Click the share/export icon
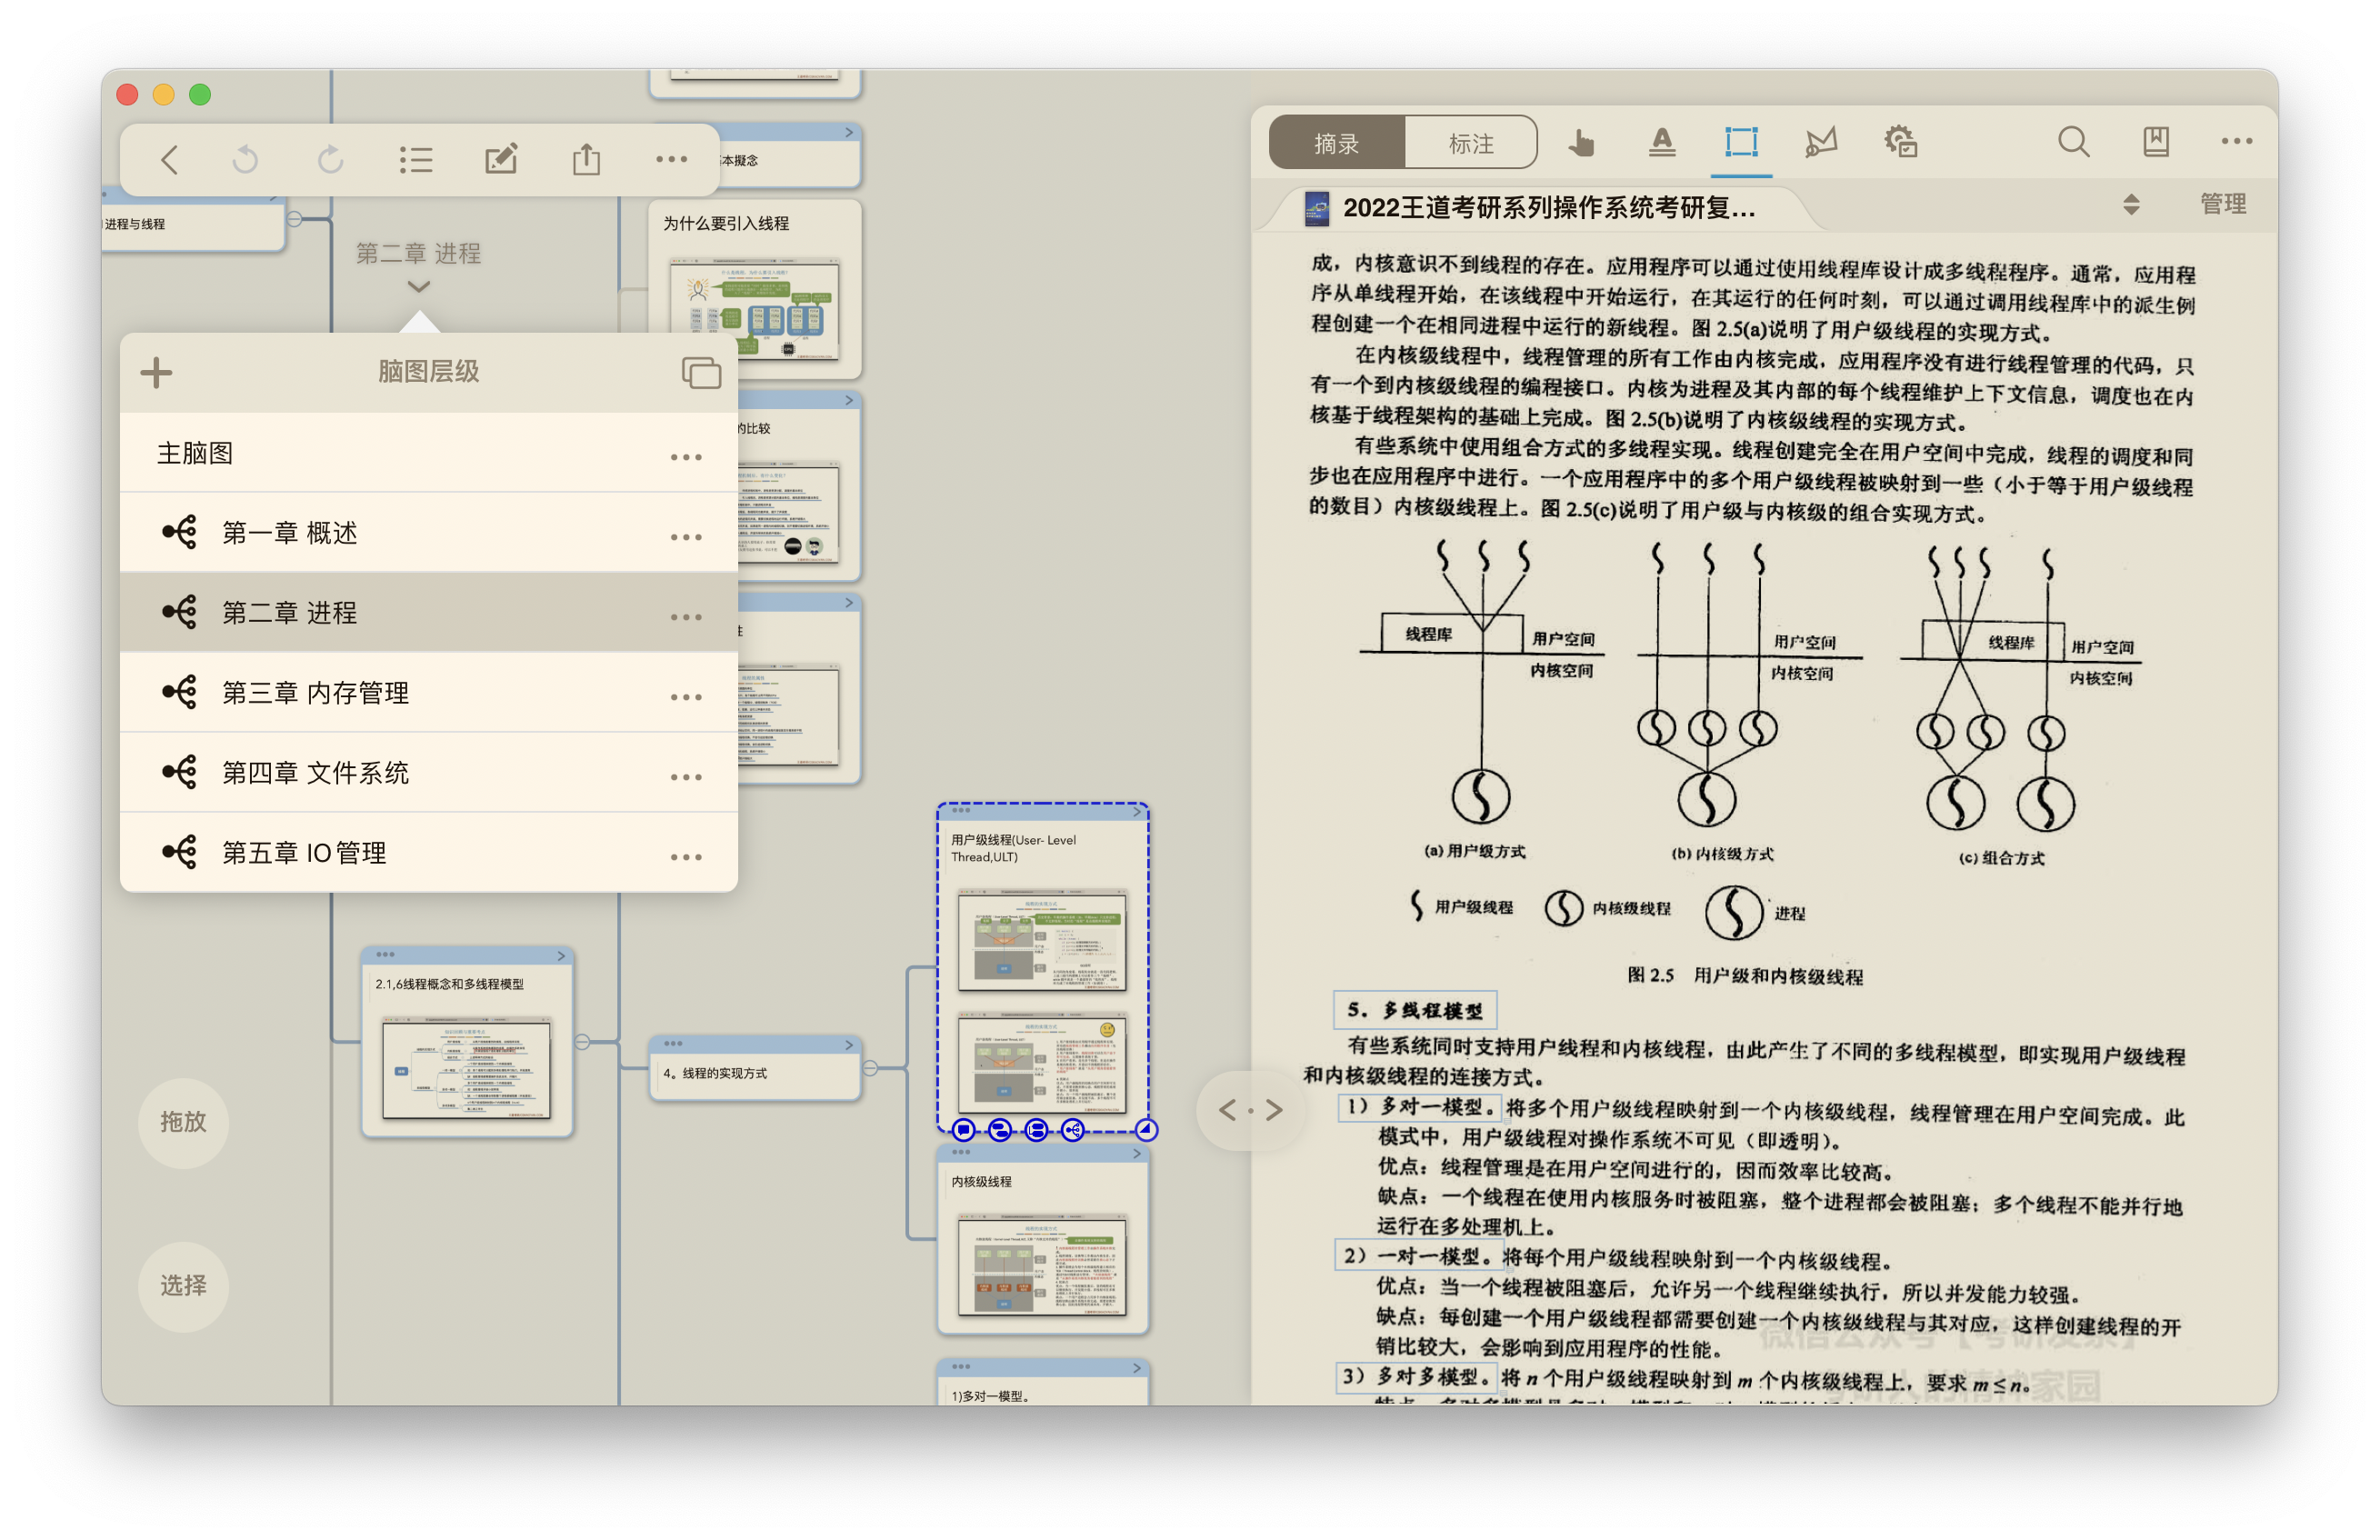The width and height of the screenshot is (2380, 1540). (x=586, y=159)
